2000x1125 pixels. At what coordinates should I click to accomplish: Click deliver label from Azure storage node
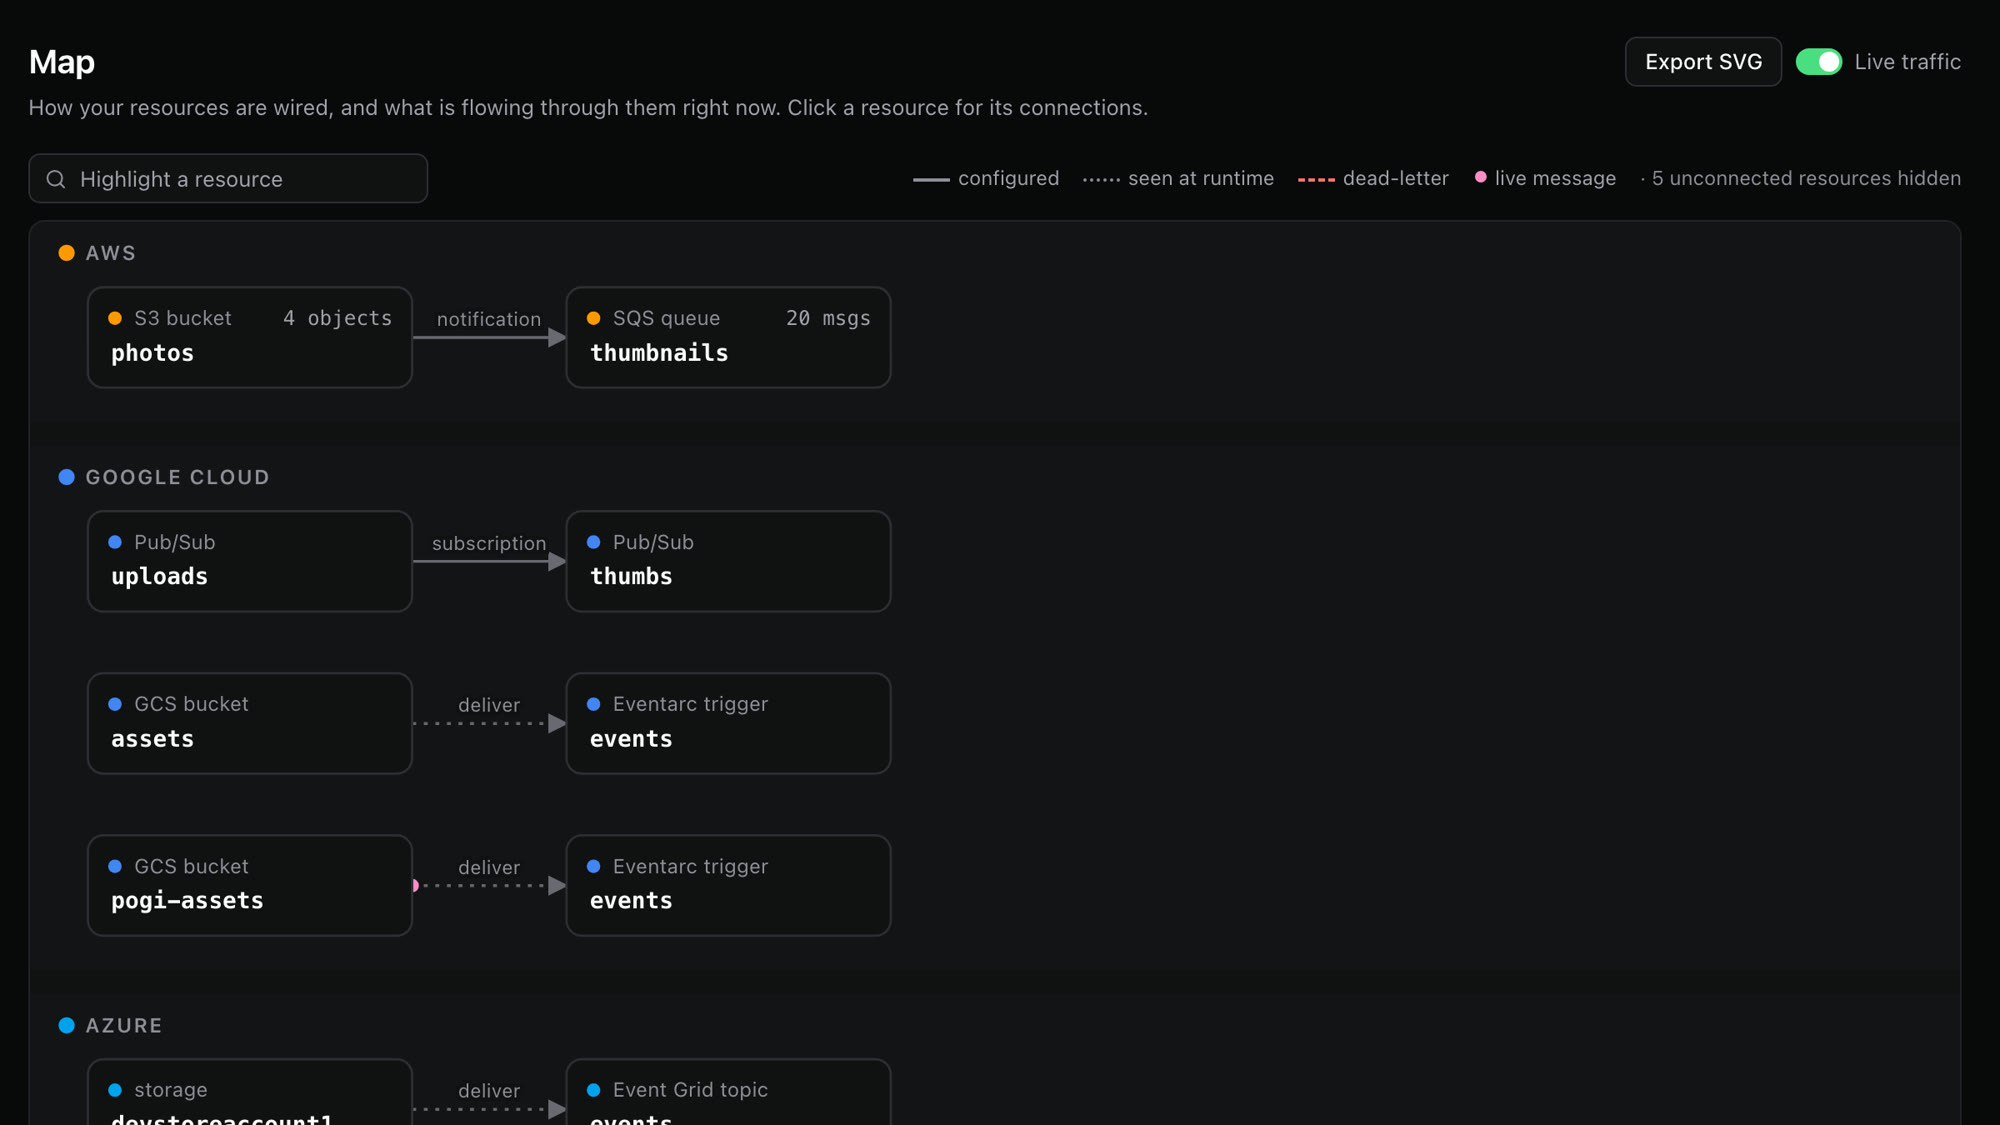tap(489, 1091)
